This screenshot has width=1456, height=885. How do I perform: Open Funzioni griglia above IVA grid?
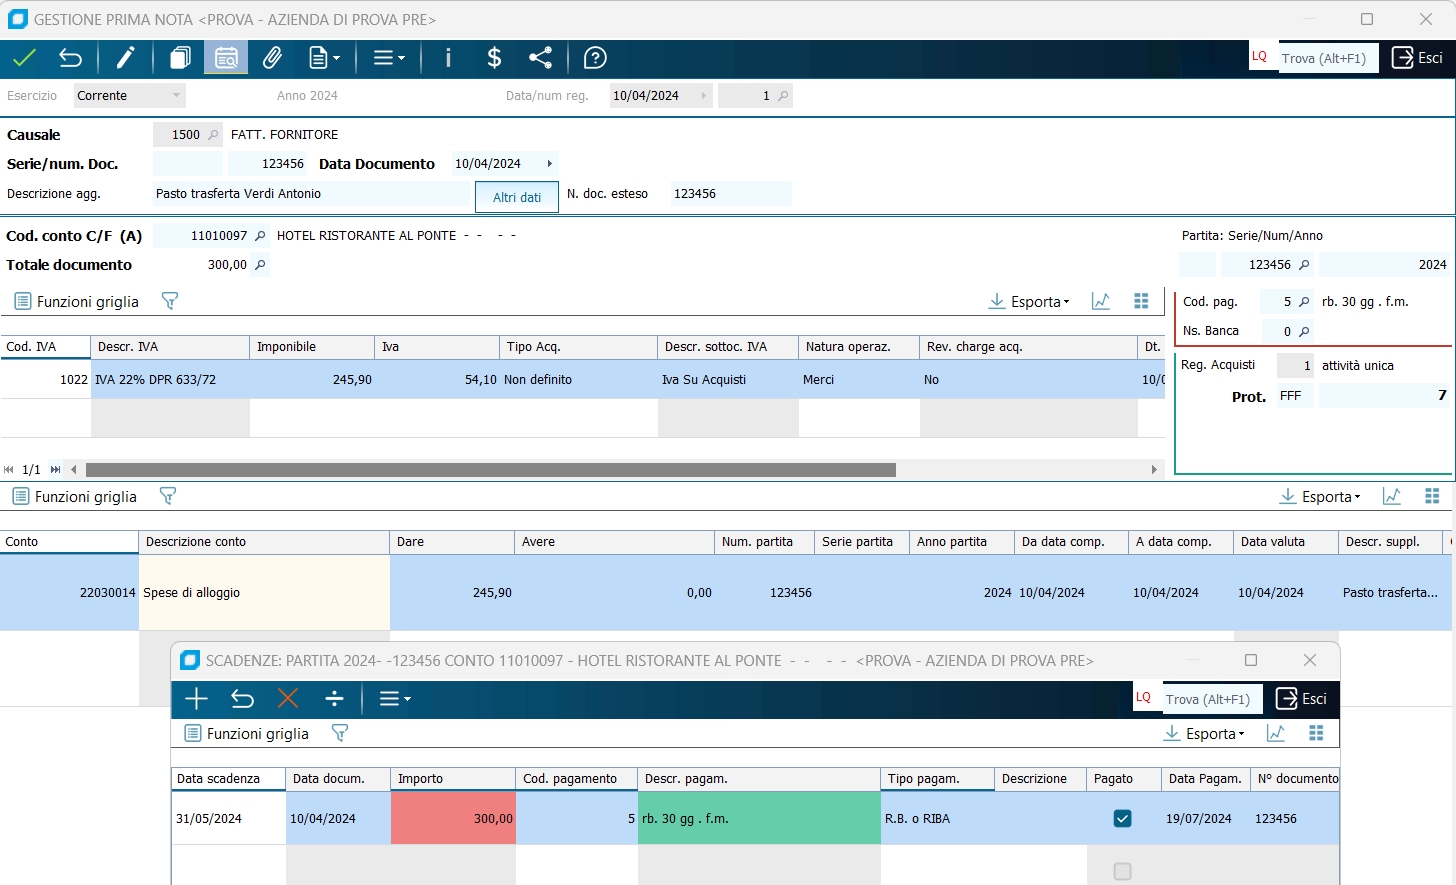[x=76, y=302]
